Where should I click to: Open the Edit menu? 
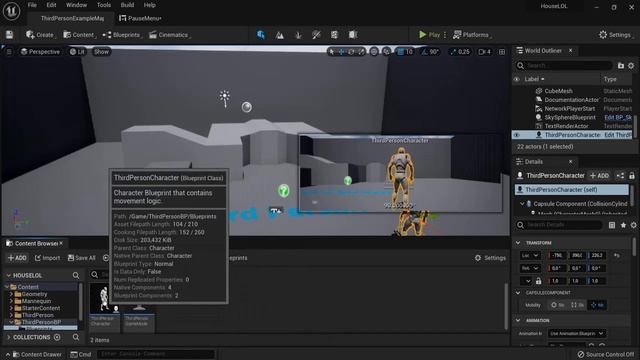51,5
